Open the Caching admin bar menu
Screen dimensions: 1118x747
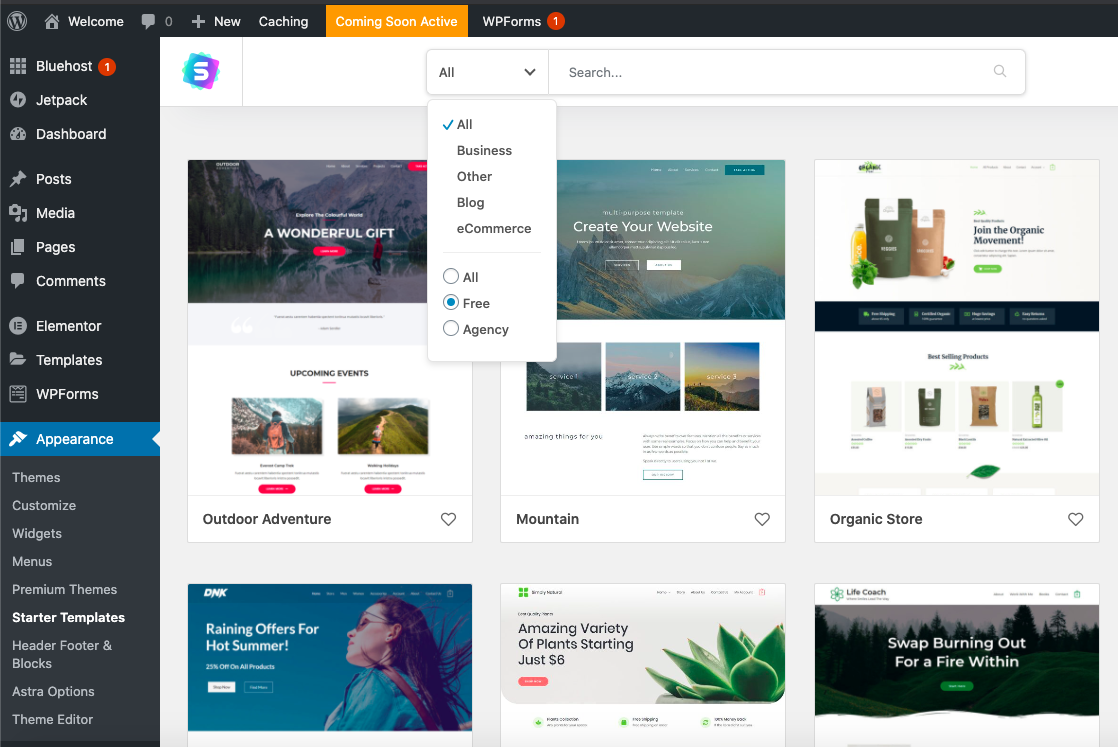[283, 21]
